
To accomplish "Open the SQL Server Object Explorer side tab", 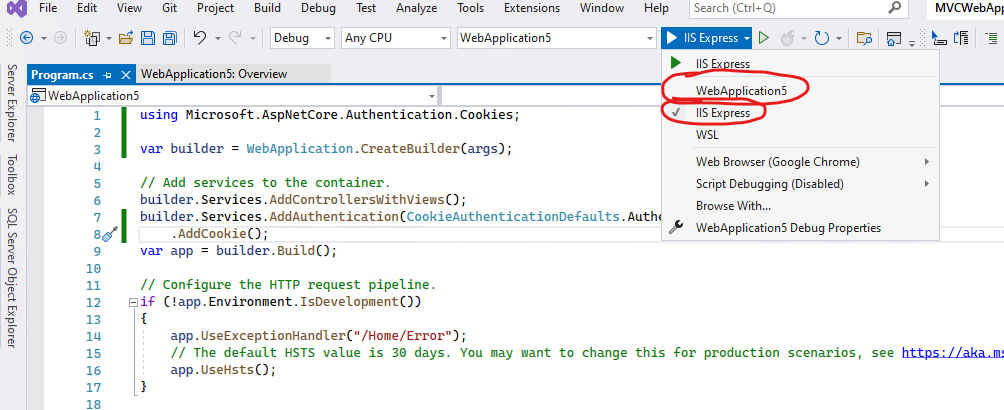I will coord(12,279).
